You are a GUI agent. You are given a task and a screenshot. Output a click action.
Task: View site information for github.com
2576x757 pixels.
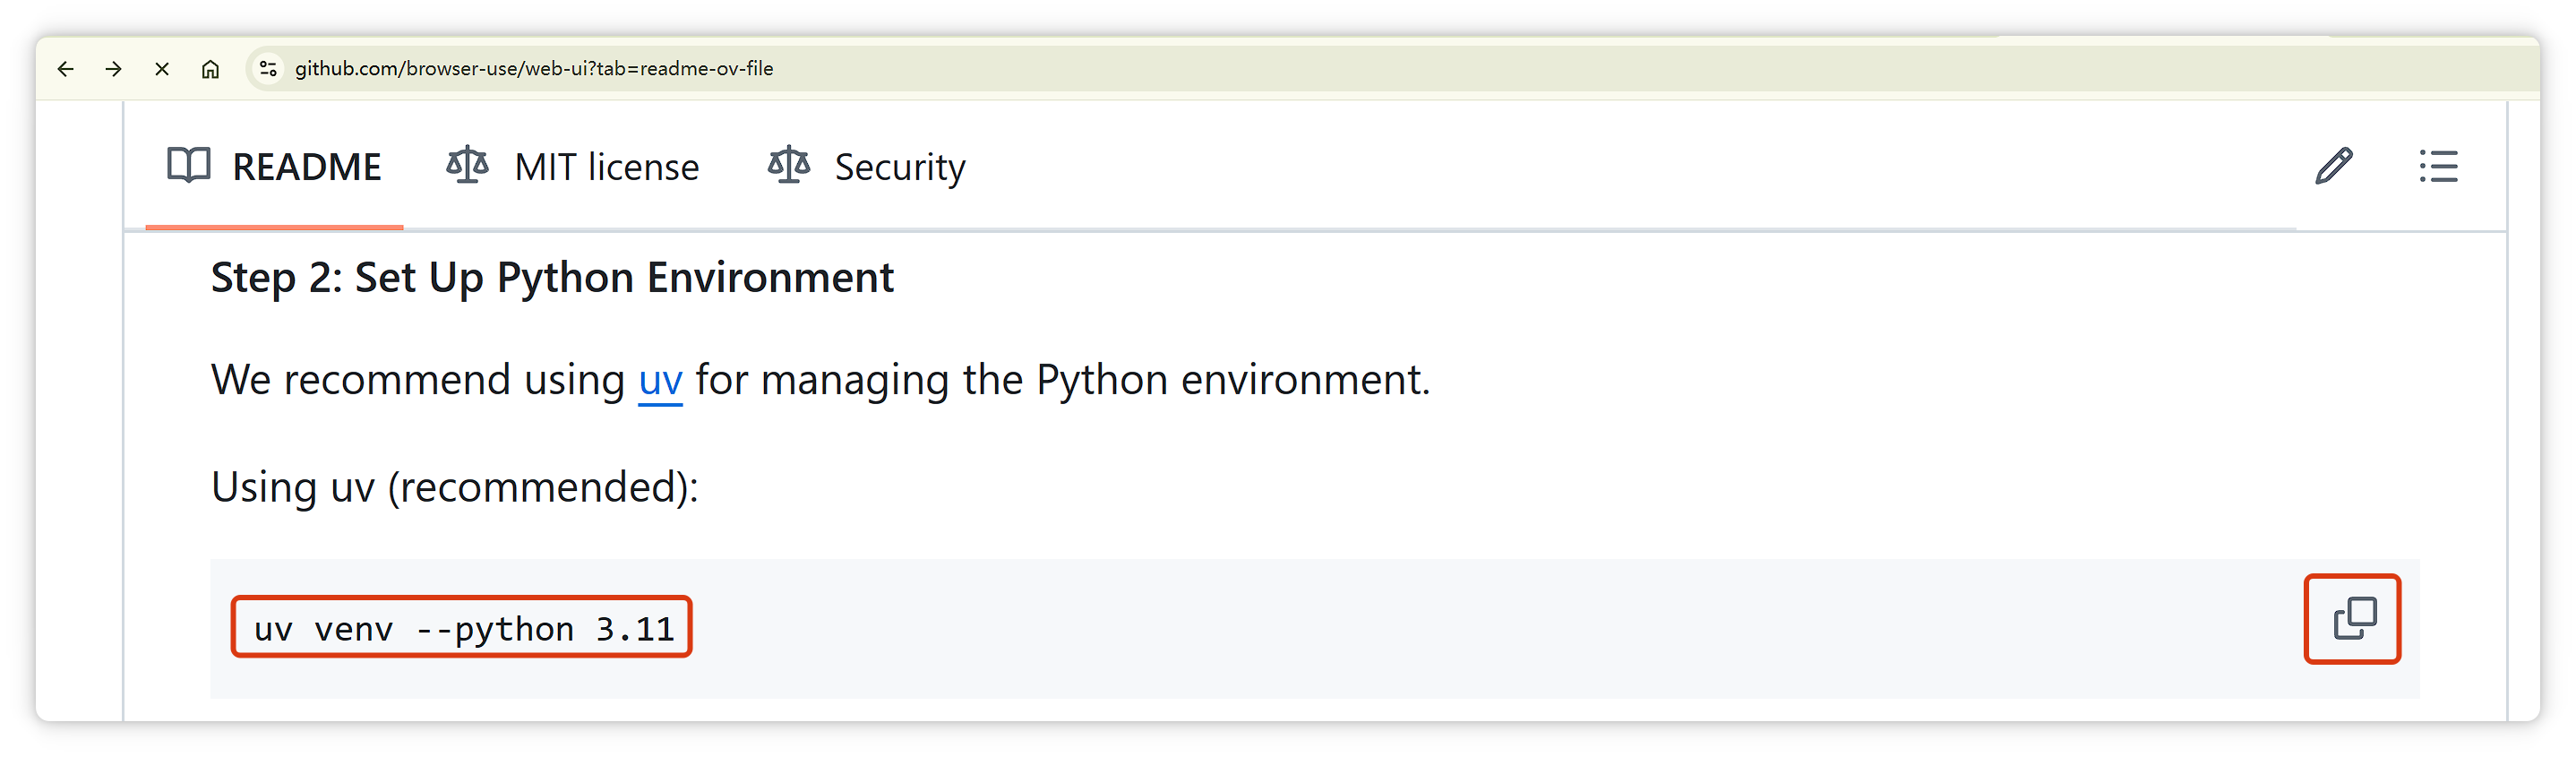(268, 69)
